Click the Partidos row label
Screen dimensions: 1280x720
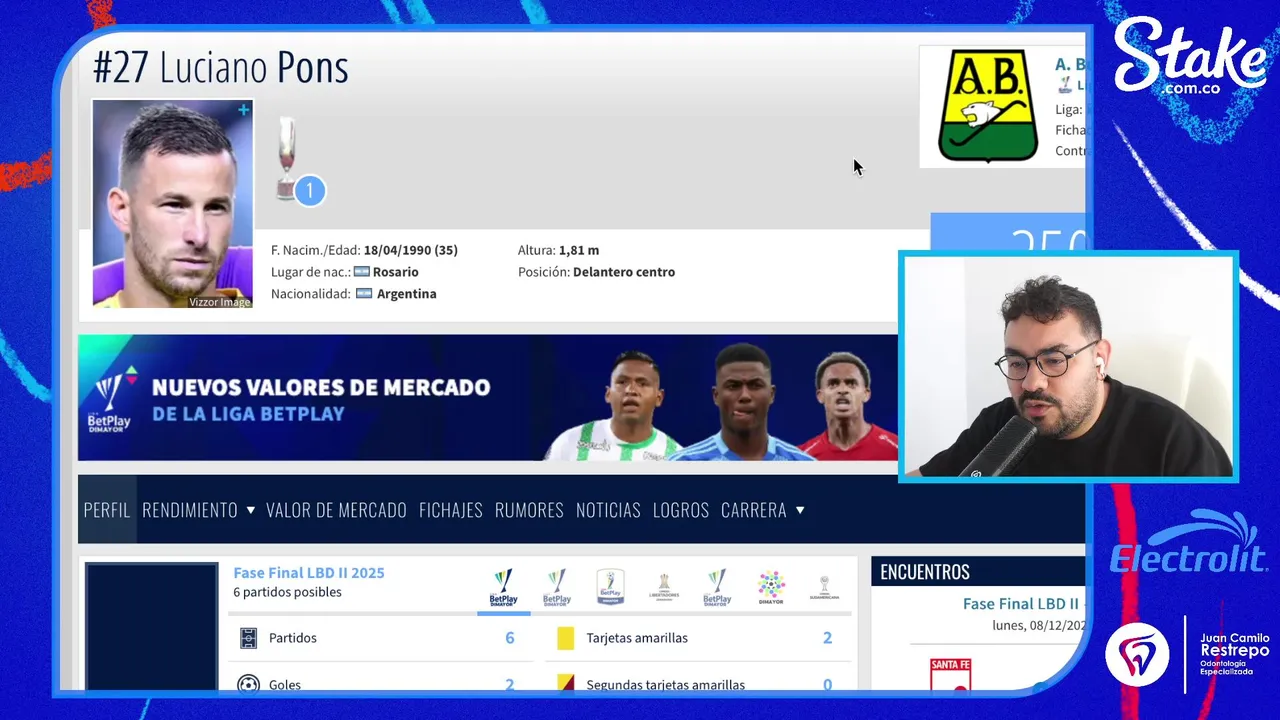pos(292,638)
